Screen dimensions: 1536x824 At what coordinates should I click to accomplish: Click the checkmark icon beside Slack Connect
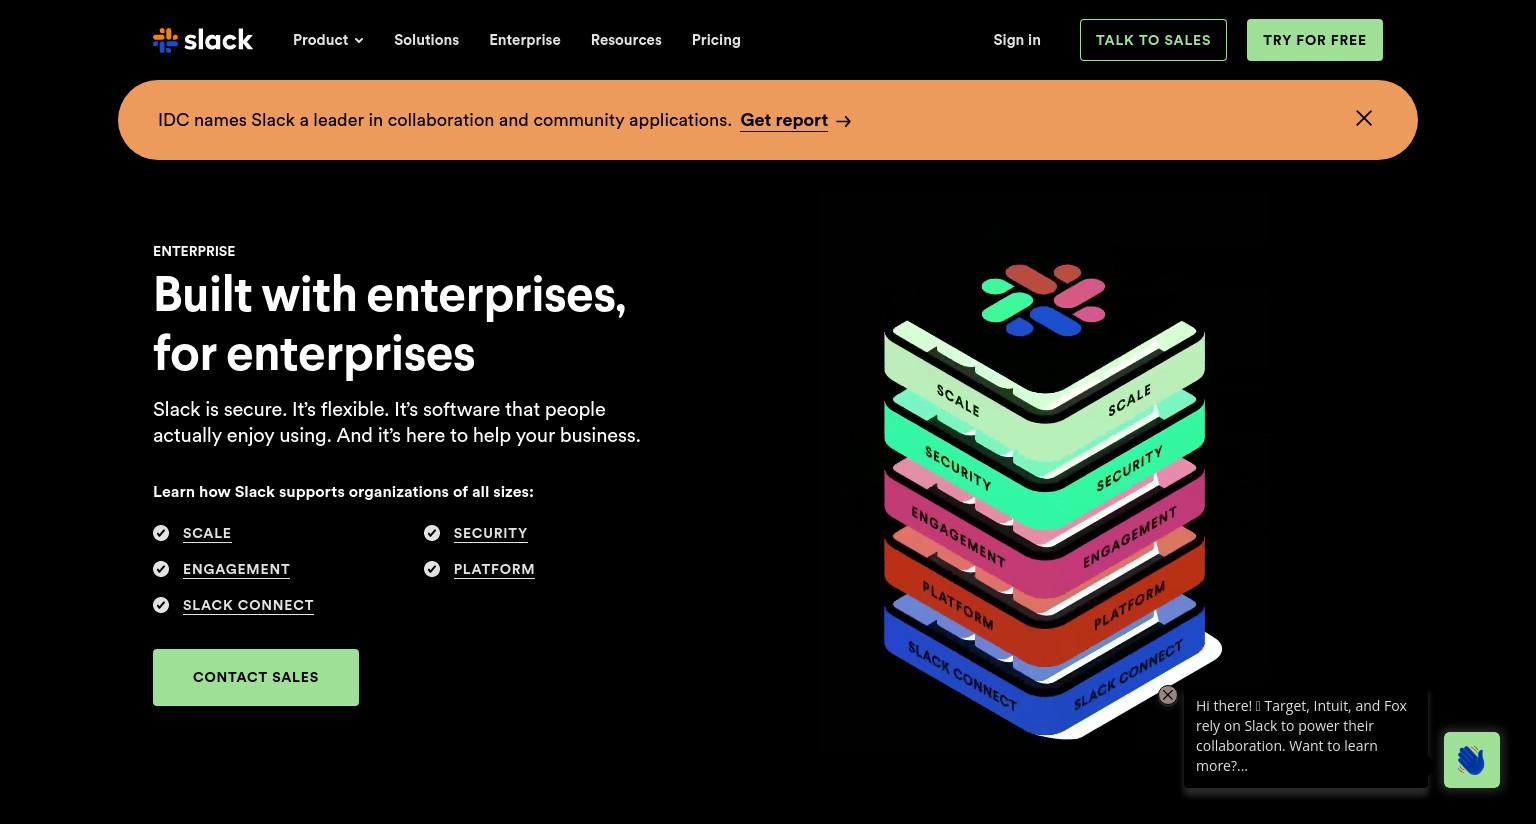coord(161,605)
